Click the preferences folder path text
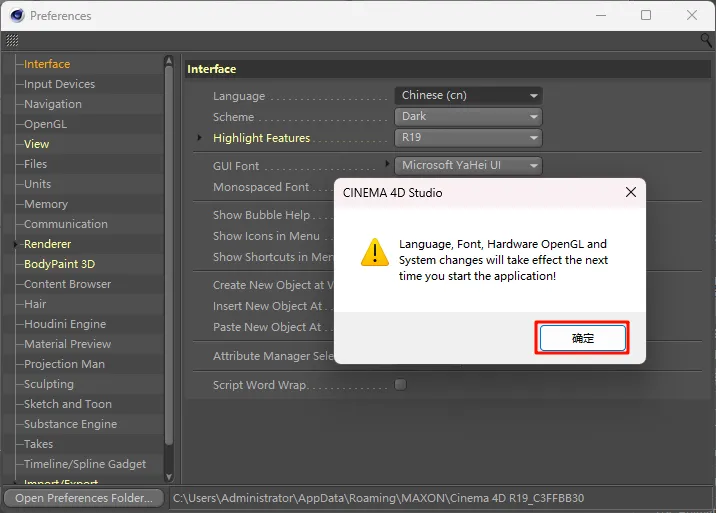The height and width of the screenshot is (513, 716). [379, 498]
